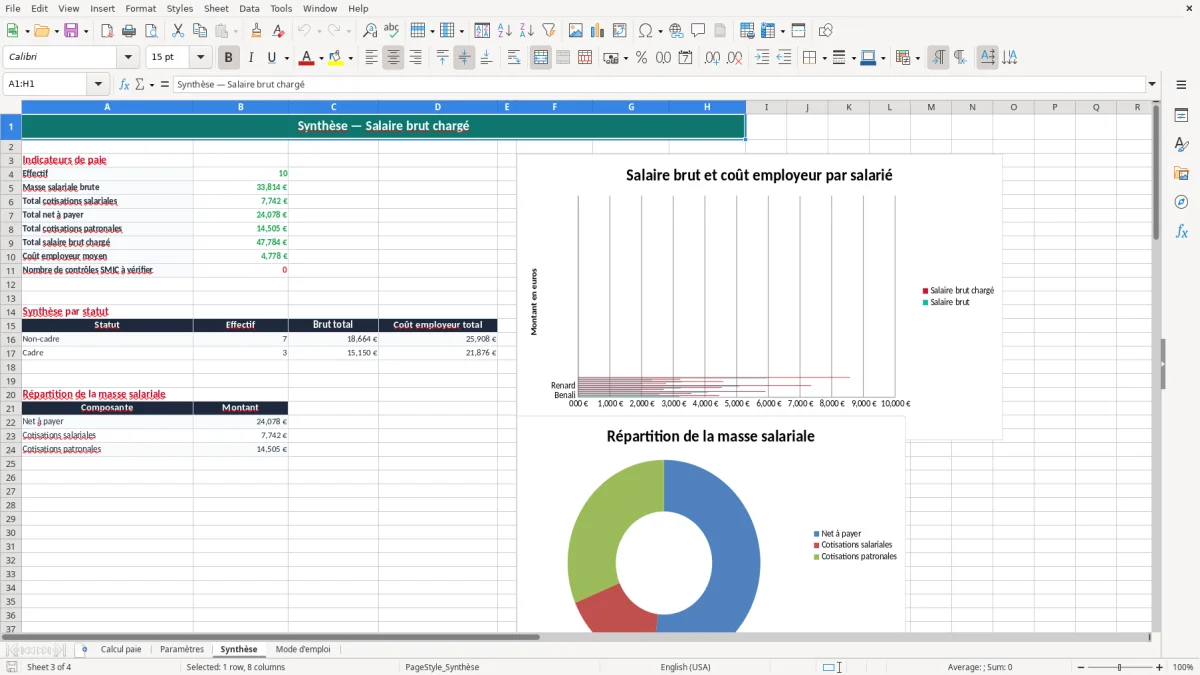Click the Name Box field

coord(46,84)
